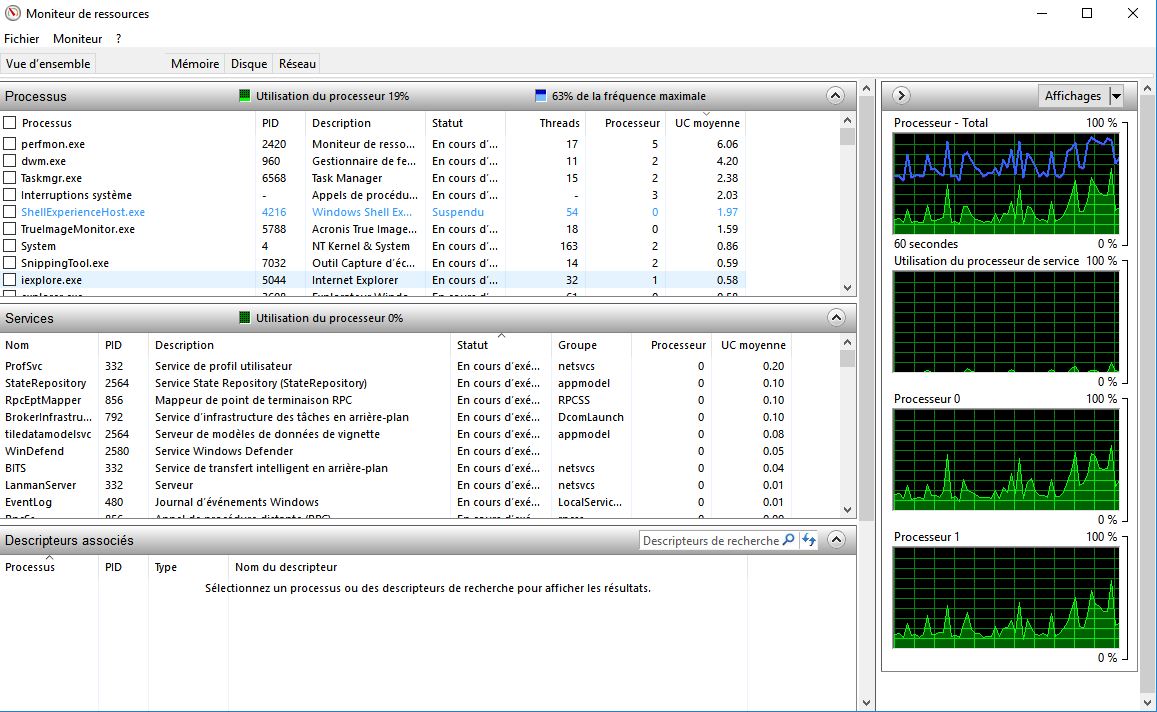
Task: Click the Processeur 0 graph
Action: click(x=1006, y=459)
